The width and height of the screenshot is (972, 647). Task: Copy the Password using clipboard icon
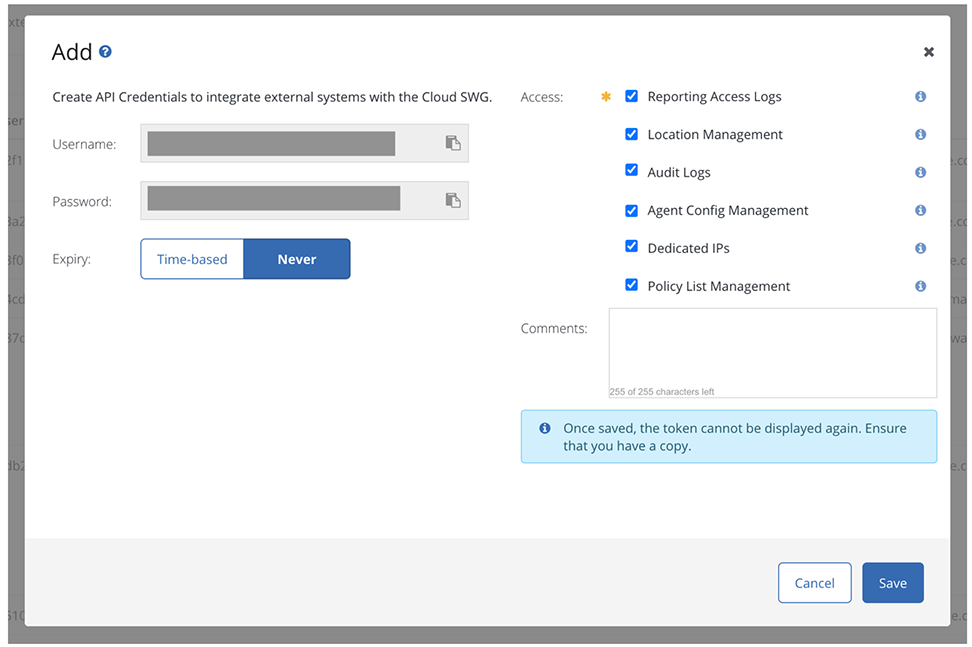(x=453, y=200)
